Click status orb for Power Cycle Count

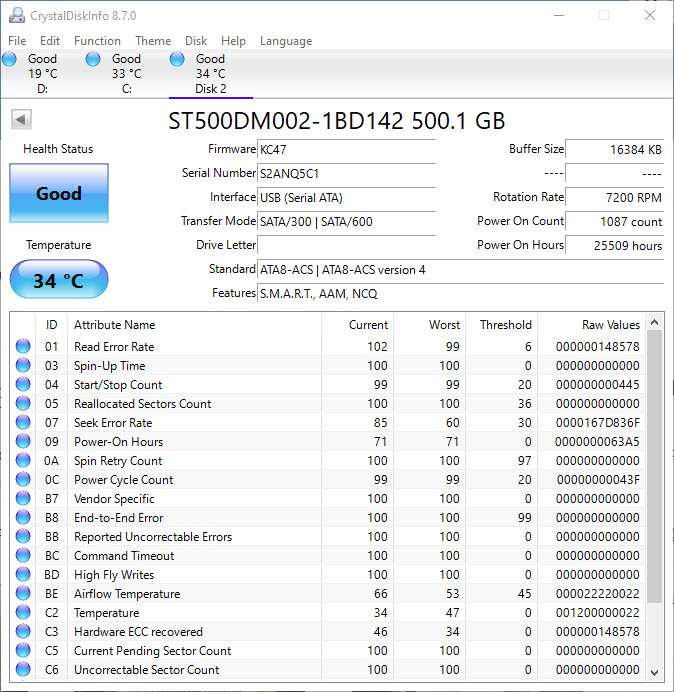[x=23, y=479]
